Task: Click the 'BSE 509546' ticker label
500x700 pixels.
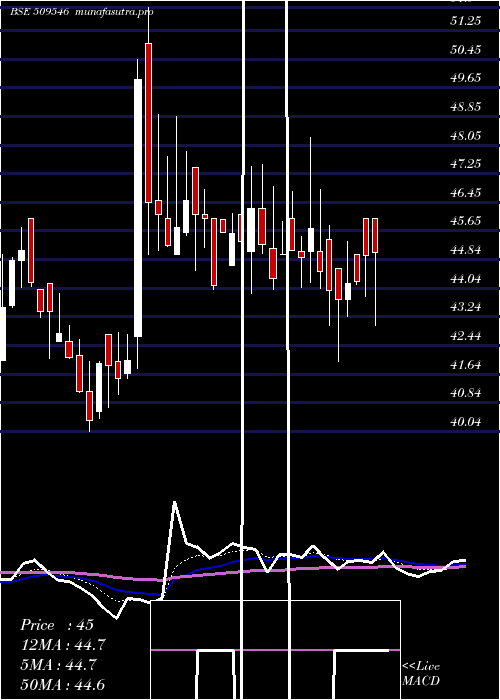Action: pyautogui.click(x=39, y=12)
